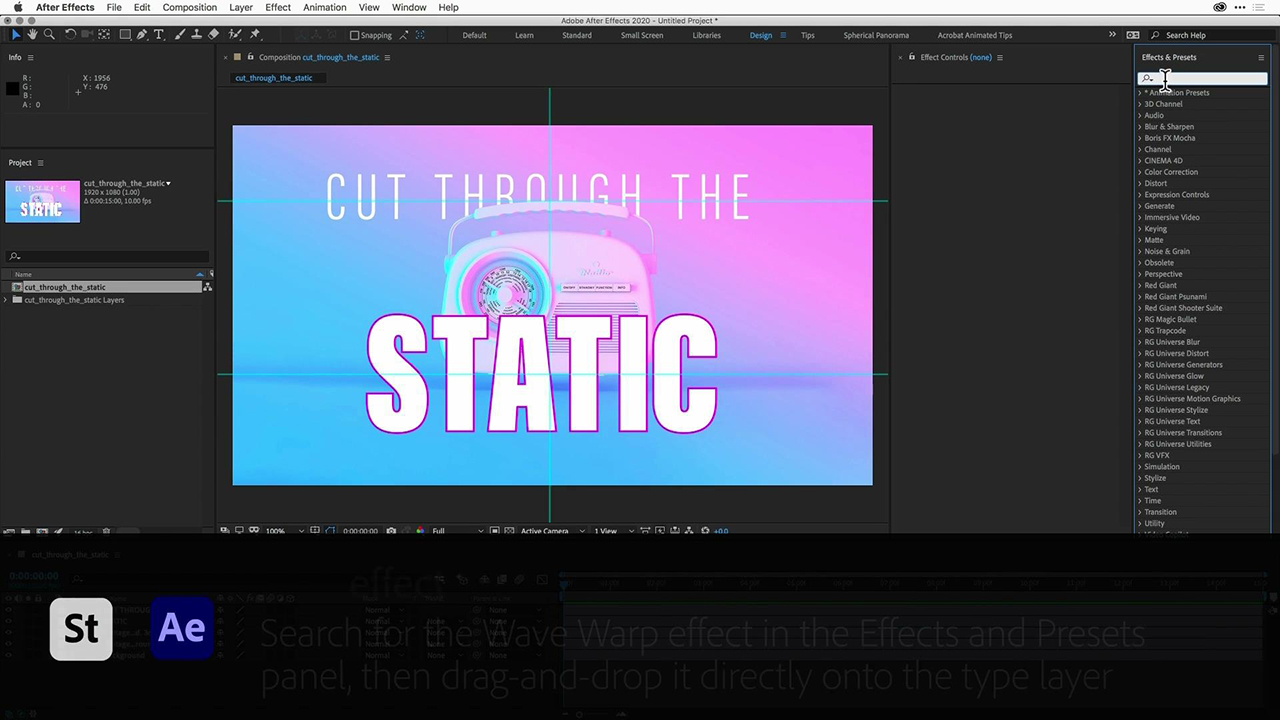Open the Composition menu
The image size is (1280, 720).
tap(189, 7)
